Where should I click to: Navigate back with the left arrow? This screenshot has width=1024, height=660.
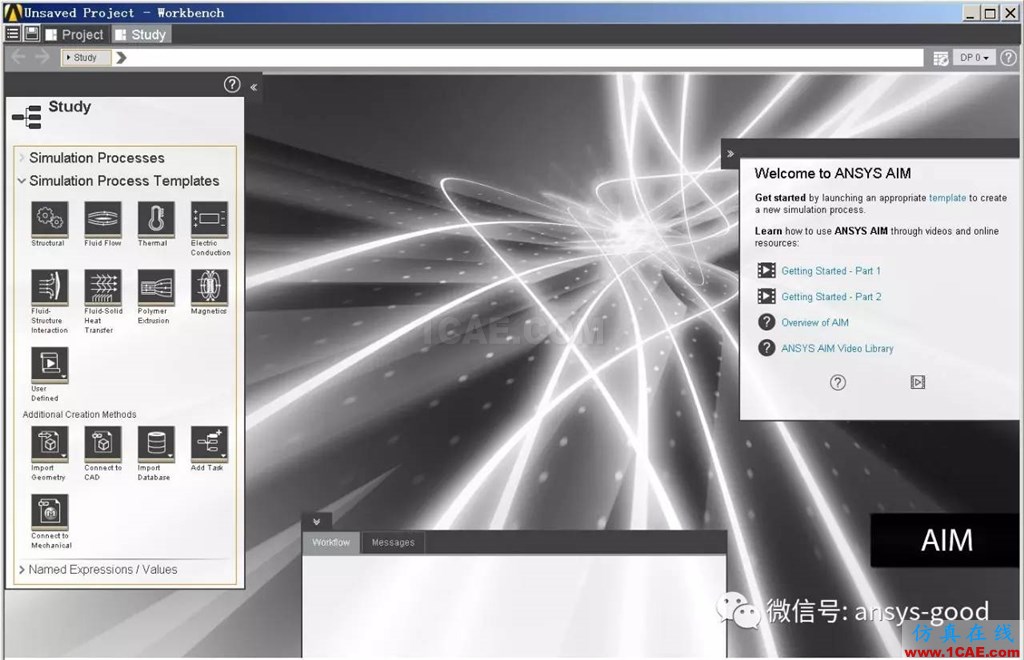point(18,57)
